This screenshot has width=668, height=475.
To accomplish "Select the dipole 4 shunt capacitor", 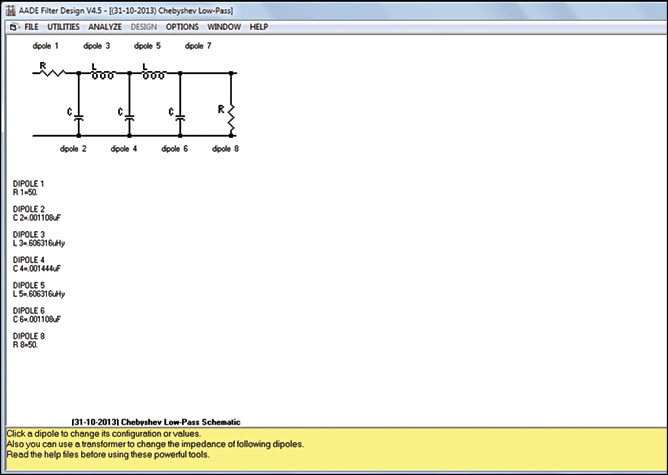I will (x=128, y=116).
